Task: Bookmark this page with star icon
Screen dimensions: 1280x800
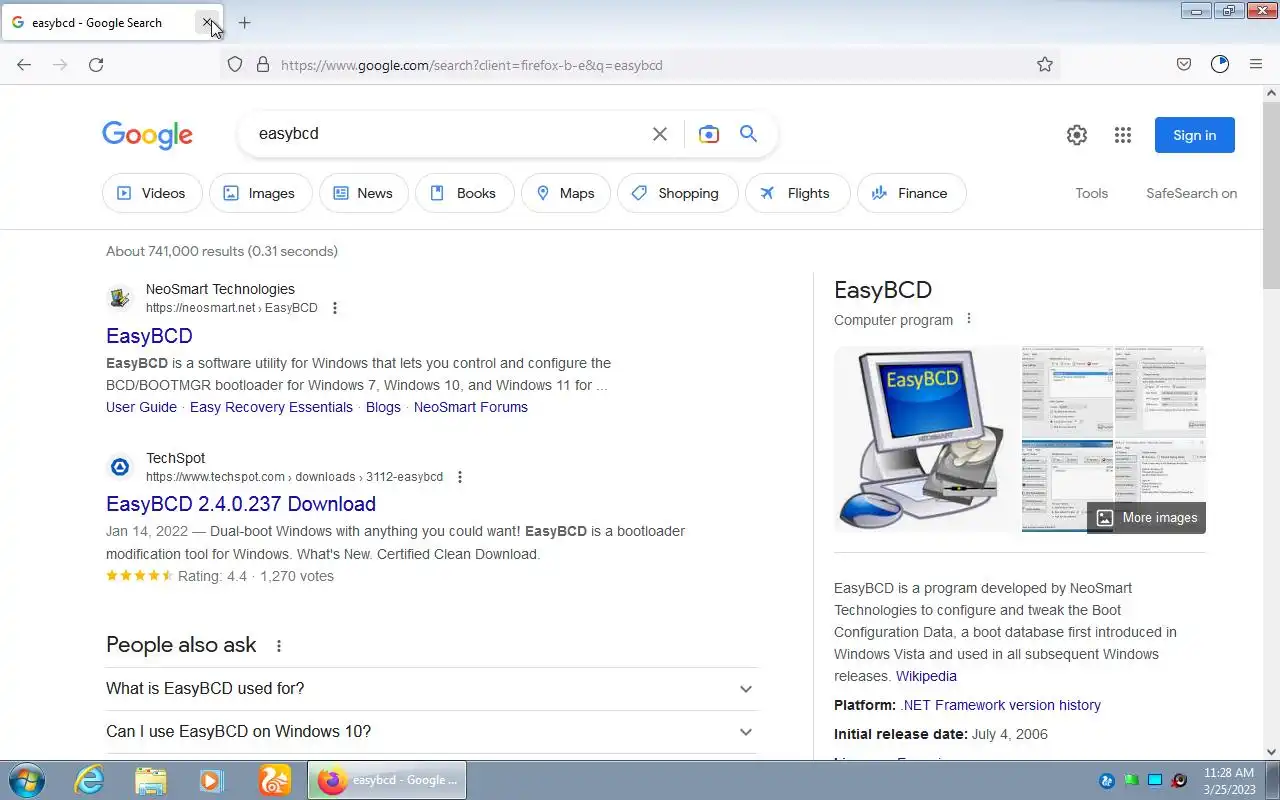Action: coord(1045,64)
